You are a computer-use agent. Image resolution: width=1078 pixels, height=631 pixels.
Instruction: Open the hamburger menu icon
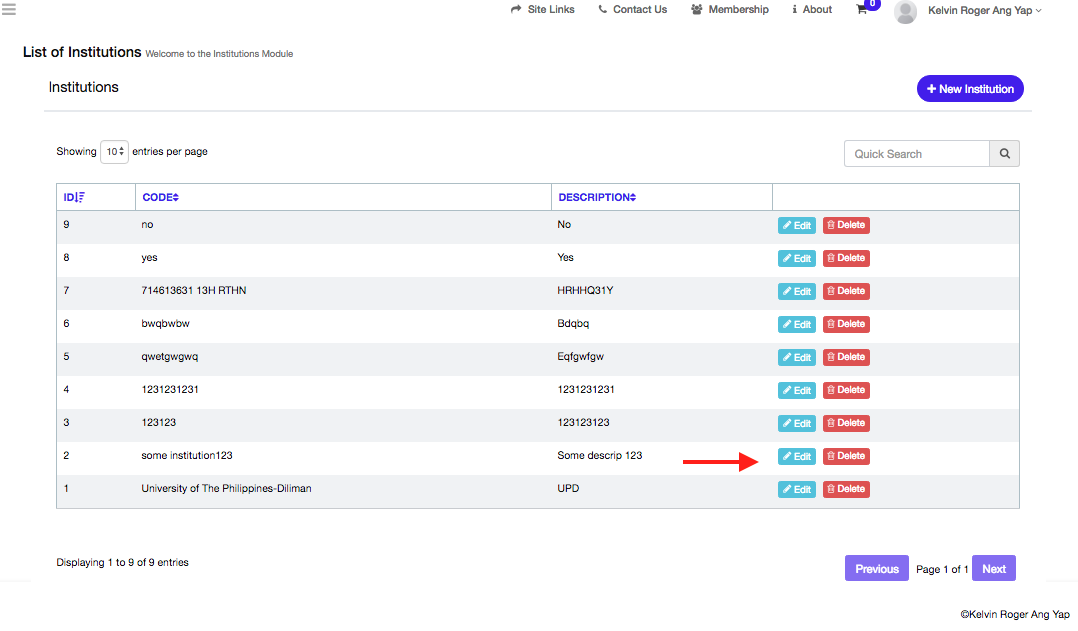[x=9, y=10]
